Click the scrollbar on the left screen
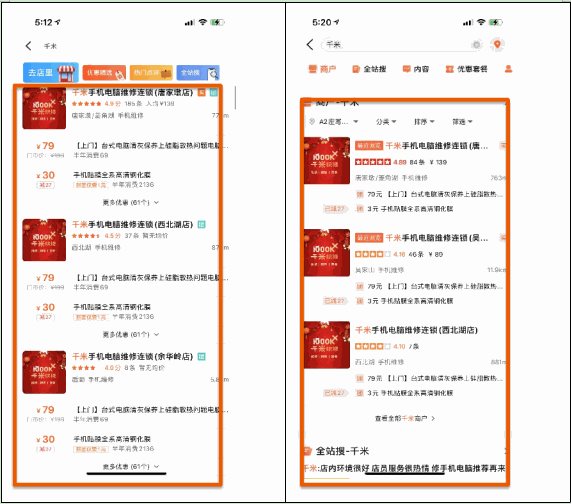 click(x=236, y=98)
